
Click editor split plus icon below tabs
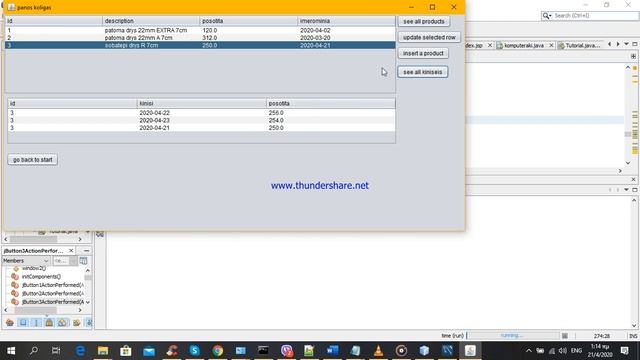(633, 56)
